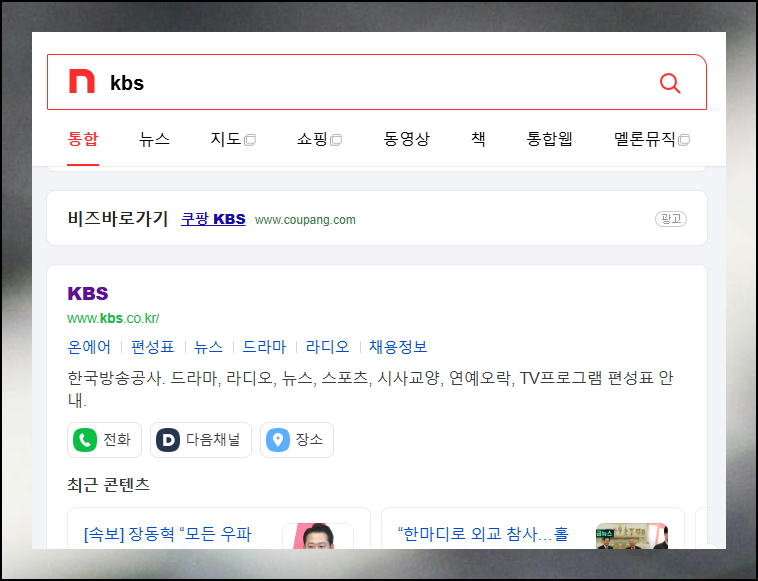This screenshot has height=581, width=758.
Task: Open the [속보] 장동혁 article headline
Action: 168,534
